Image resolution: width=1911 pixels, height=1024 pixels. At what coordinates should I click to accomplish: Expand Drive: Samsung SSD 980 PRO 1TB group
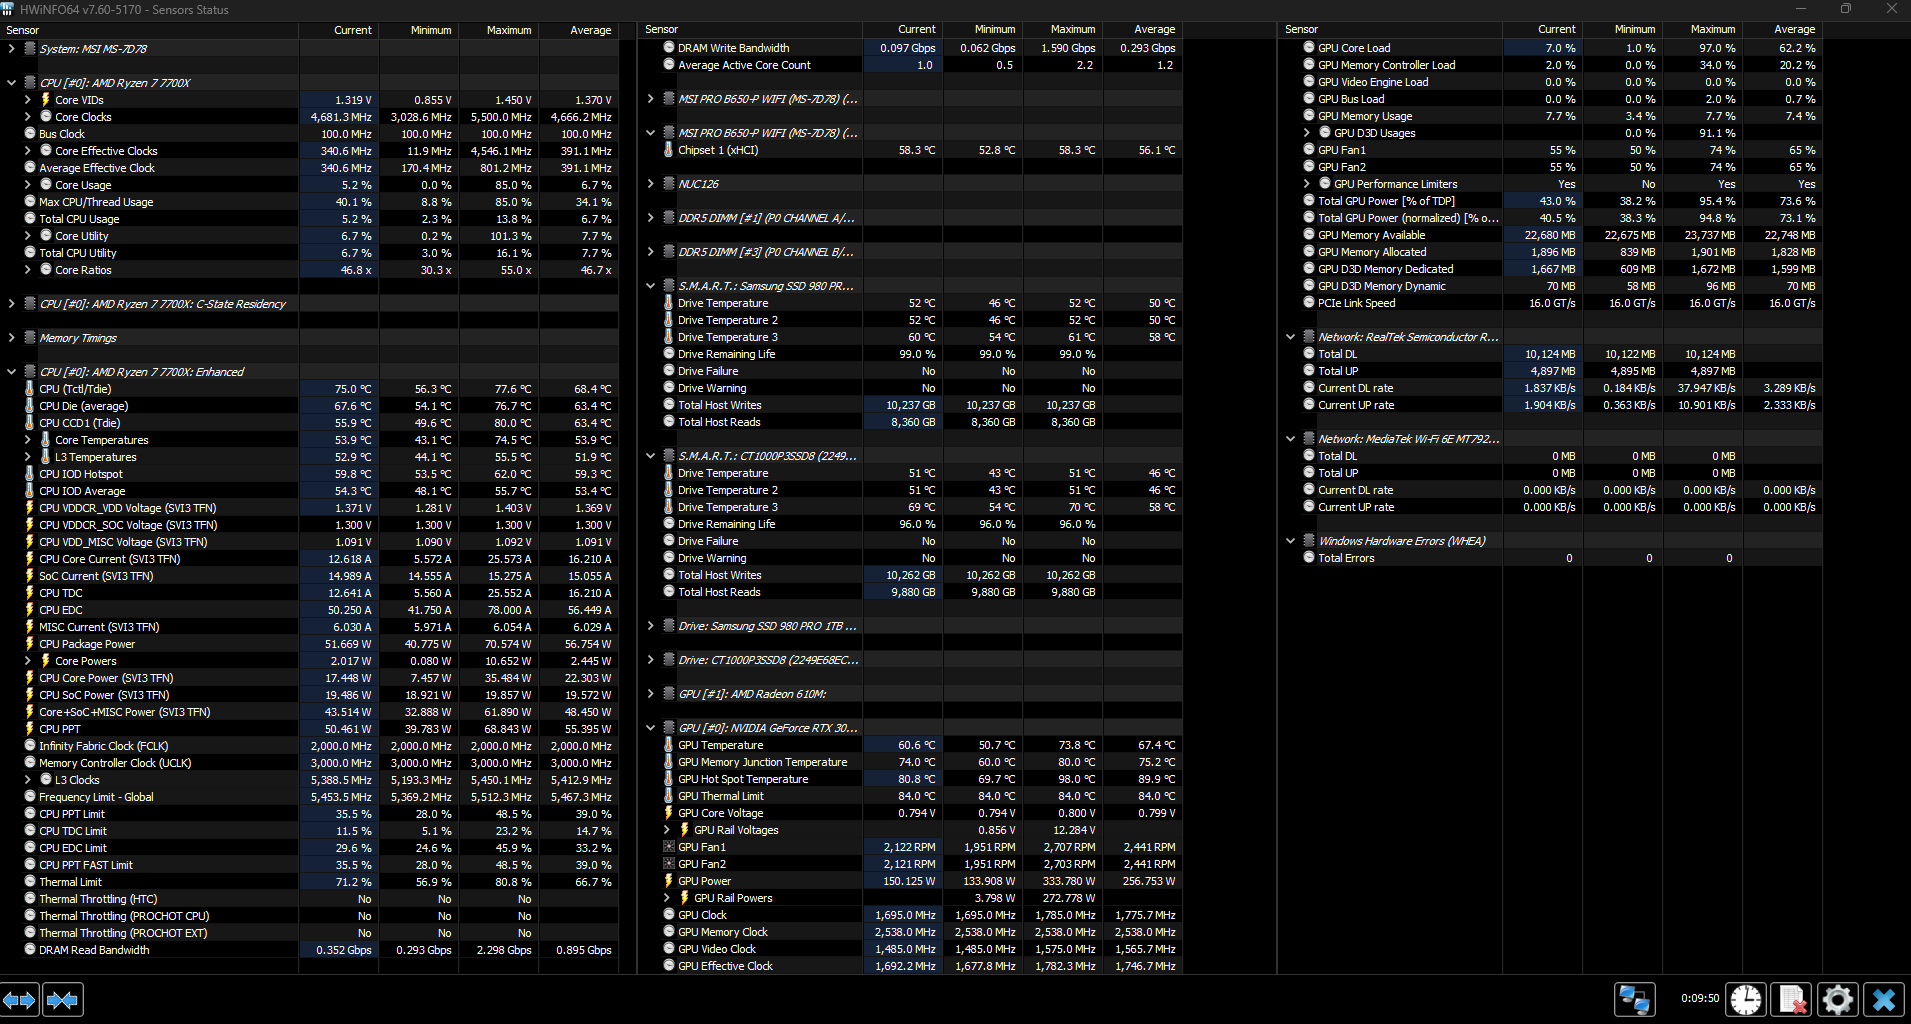click(x=650, y=626)
